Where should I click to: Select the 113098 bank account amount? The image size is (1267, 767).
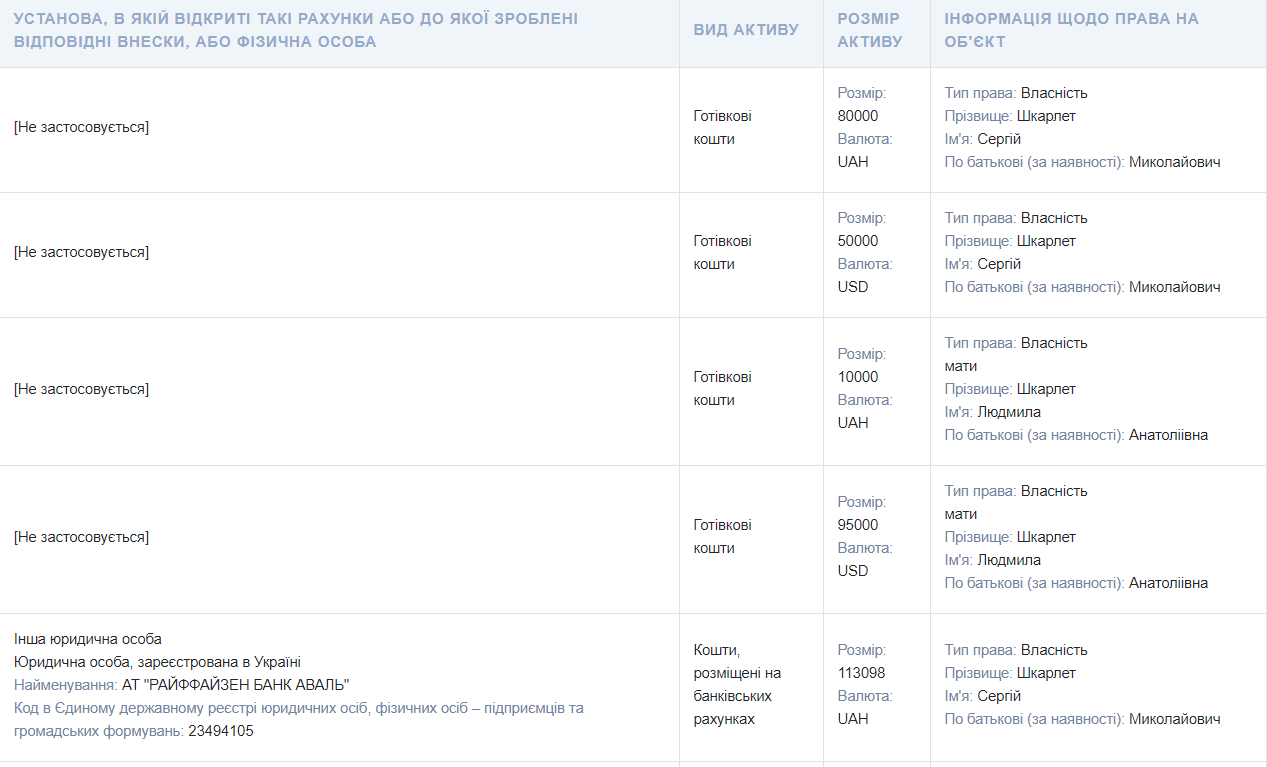coord(861,673)
